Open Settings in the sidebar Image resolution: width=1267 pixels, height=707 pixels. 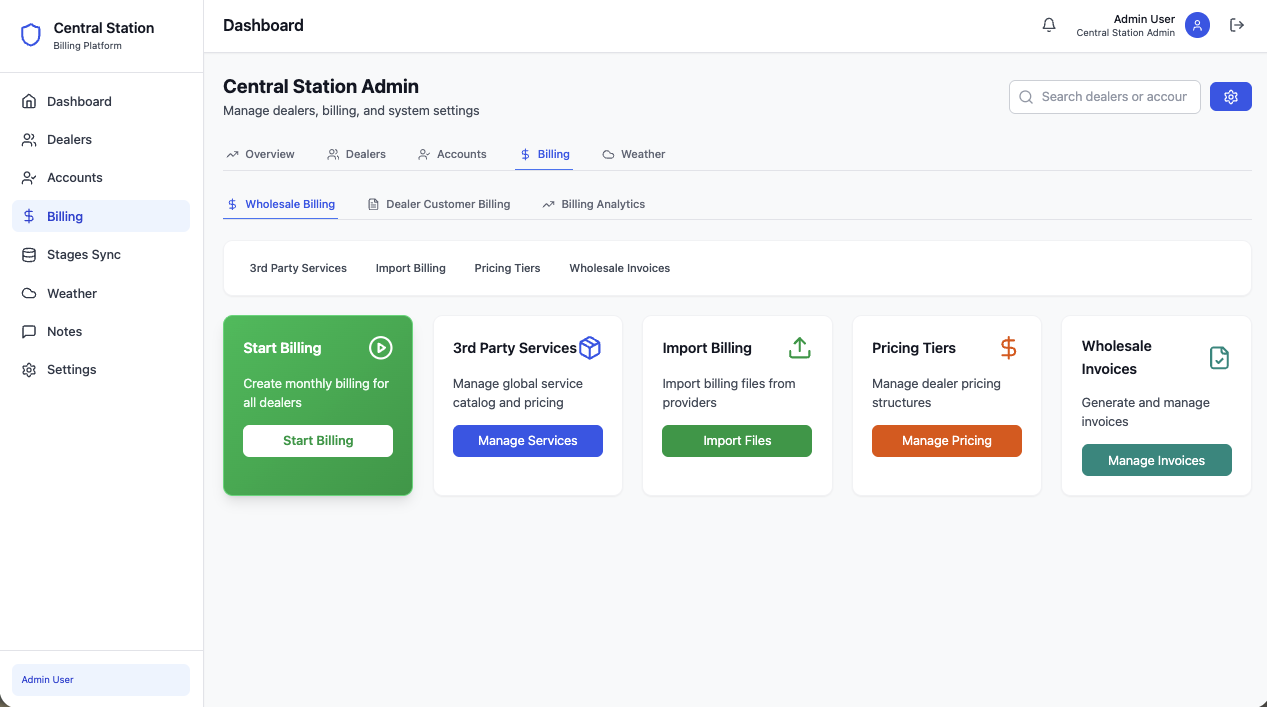101,369
